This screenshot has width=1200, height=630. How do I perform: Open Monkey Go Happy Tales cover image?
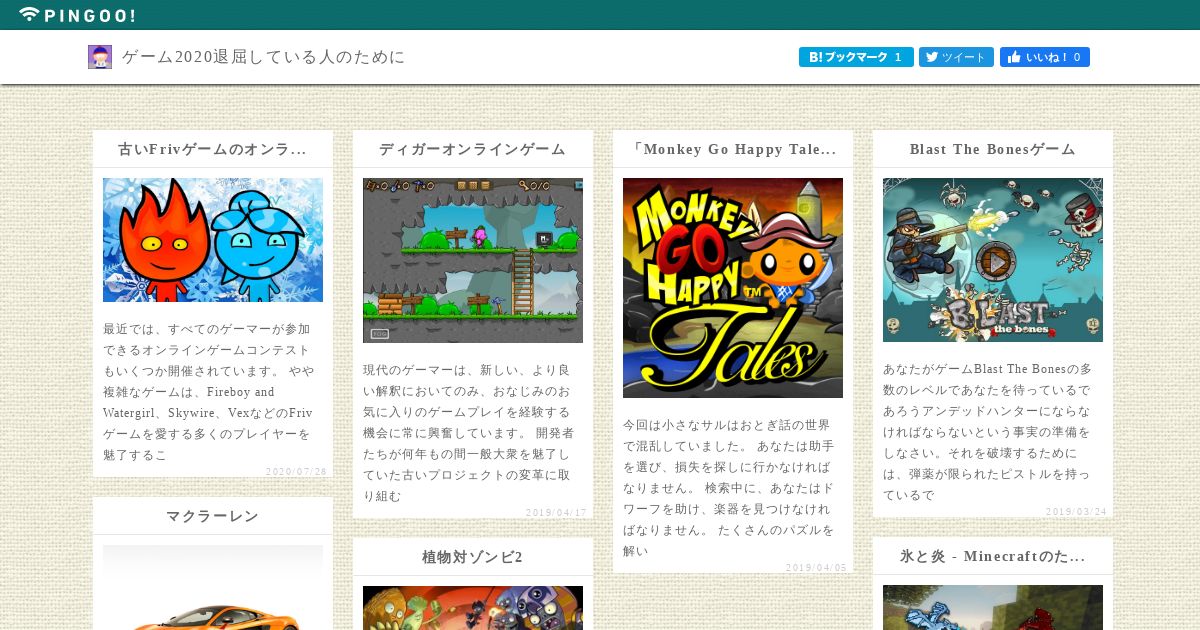coord(733,288)
